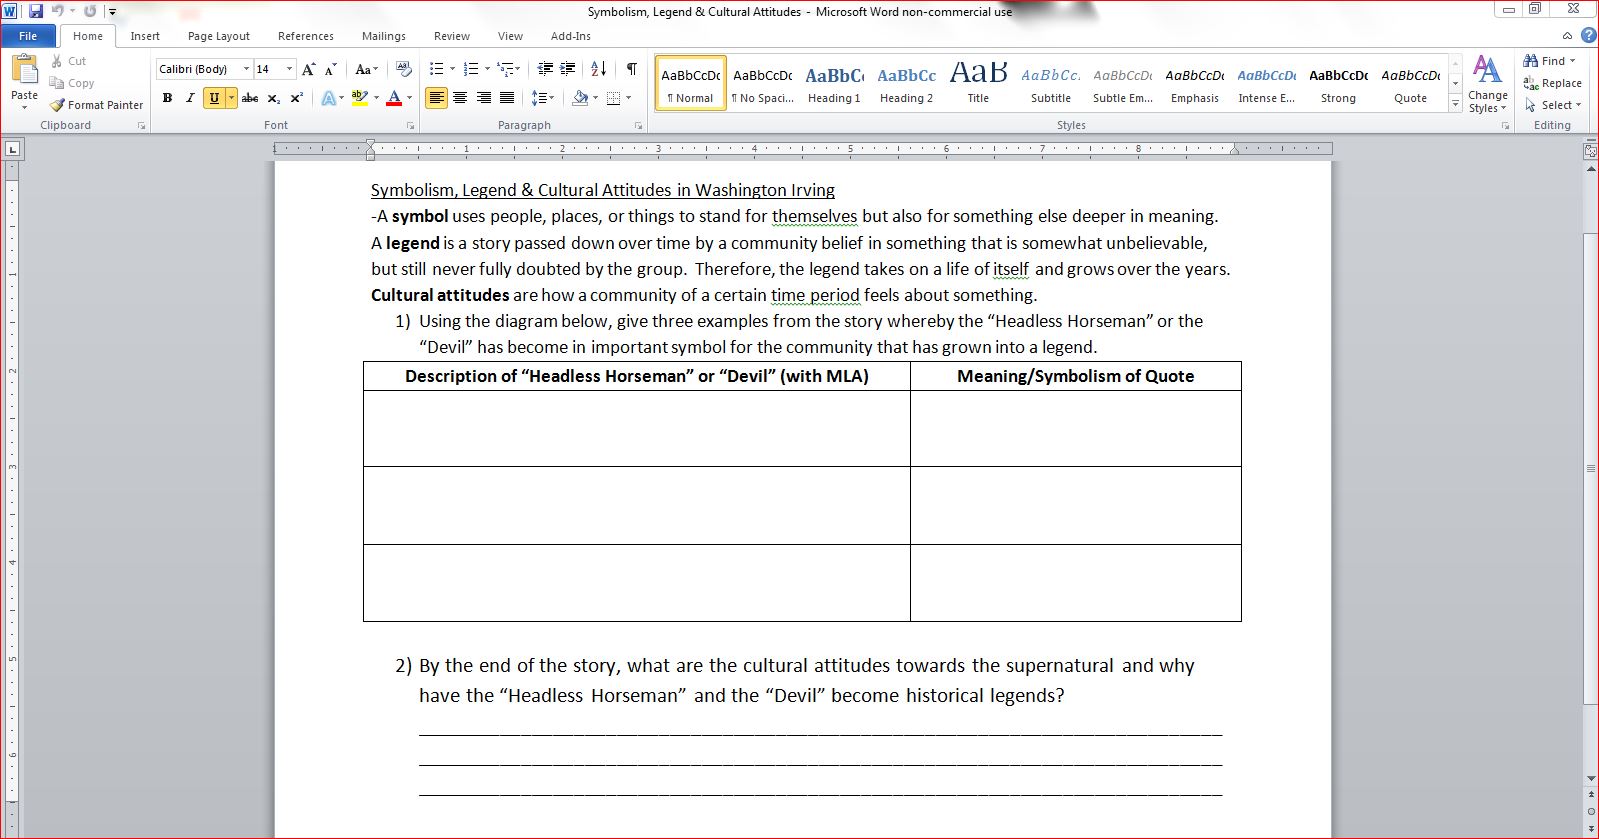
Task: Align text to the right
Action: (484, 98)
